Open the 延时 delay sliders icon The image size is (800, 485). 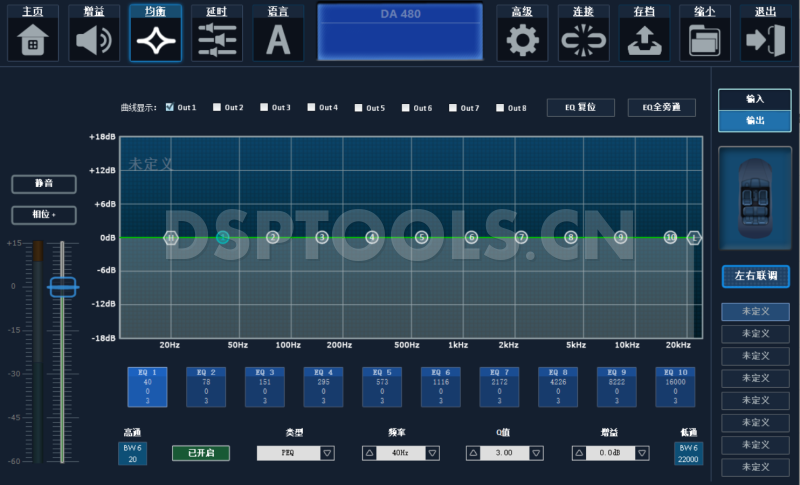(x=217, y=33)
